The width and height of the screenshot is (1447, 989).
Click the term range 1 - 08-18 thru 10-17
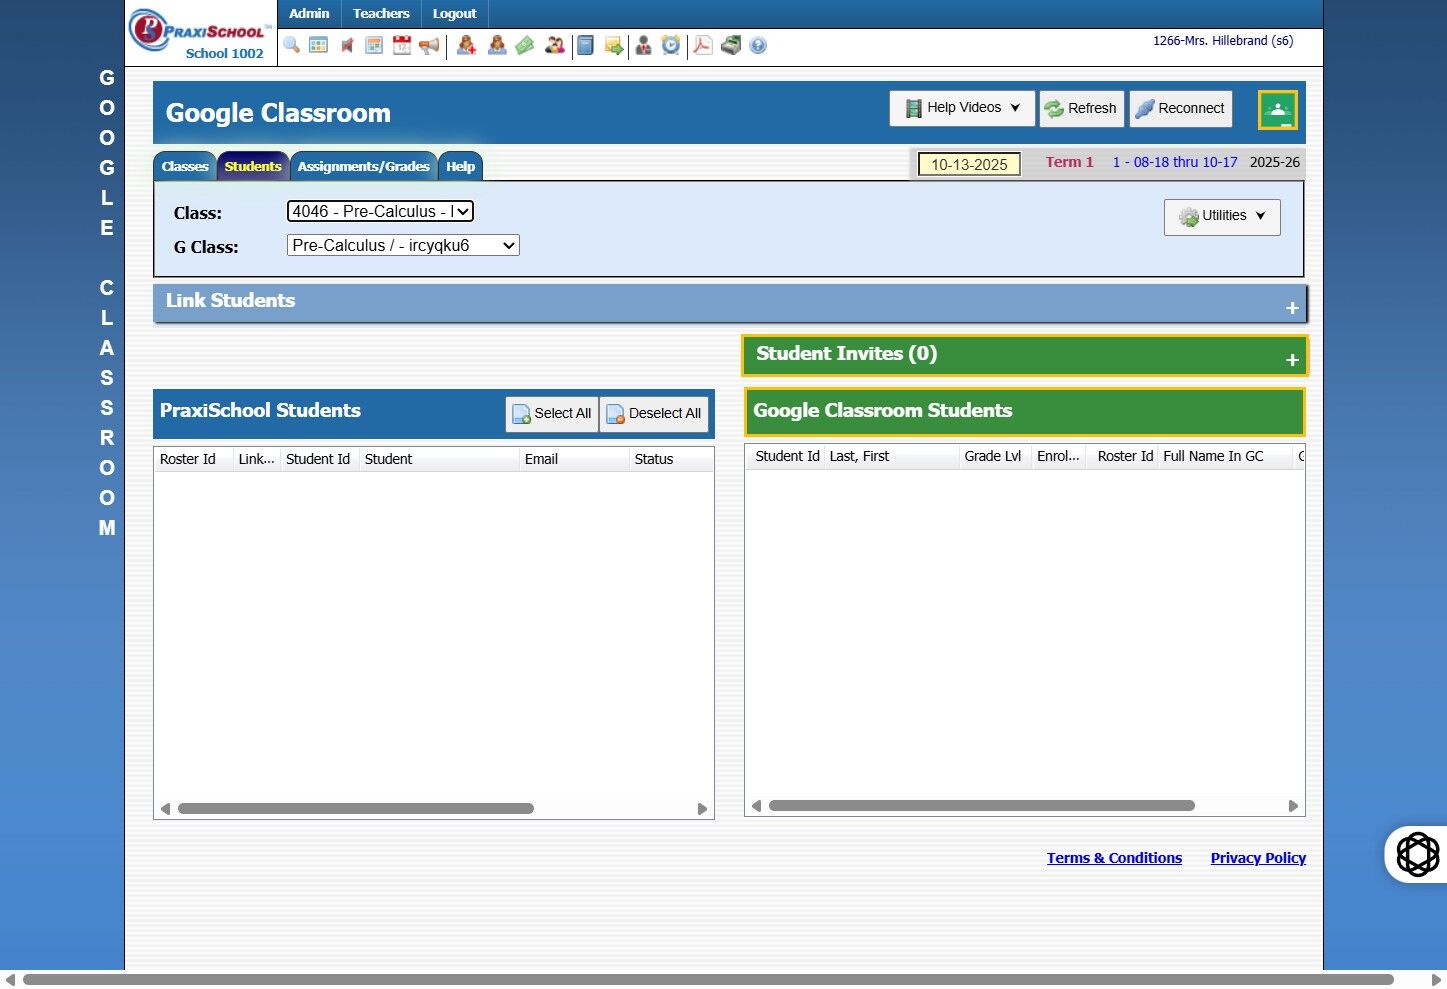tap(1175, 162)
